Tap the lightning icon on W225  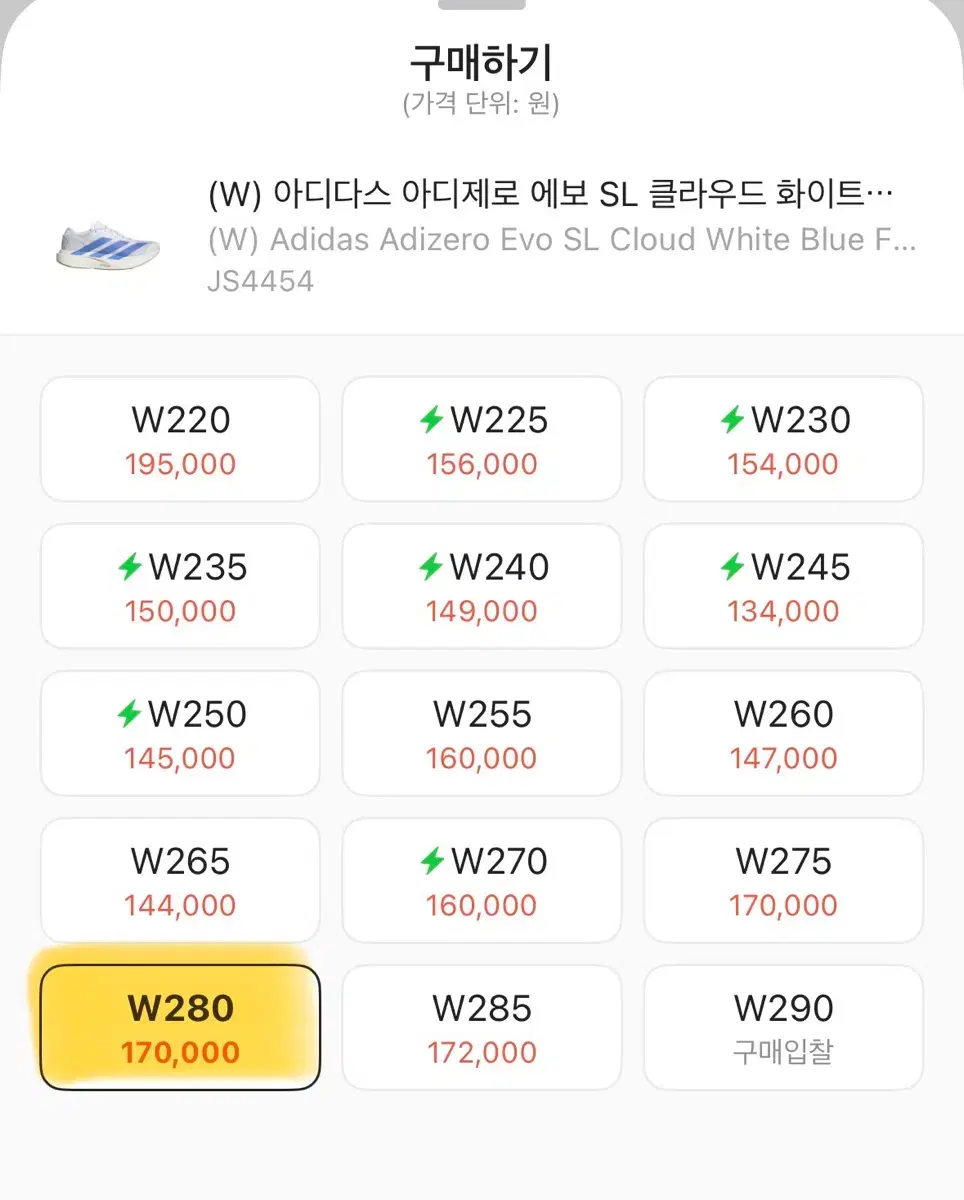[431, 421]
